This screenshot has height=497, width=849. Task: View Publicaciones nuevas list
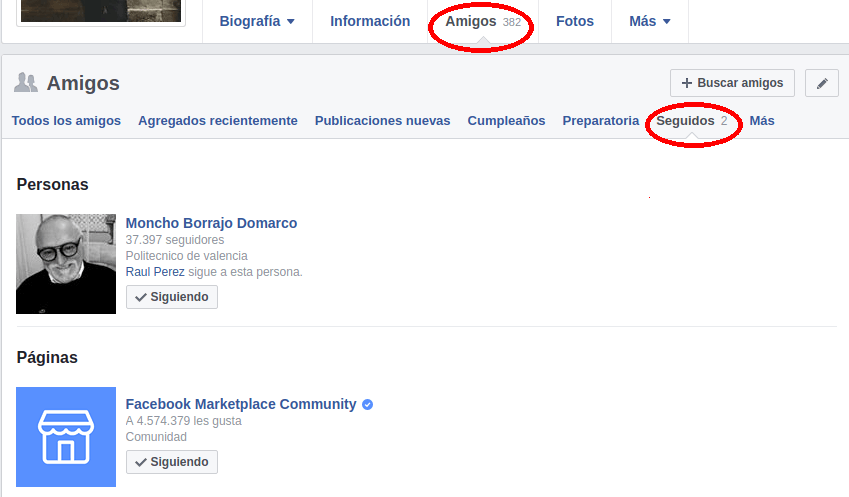382,121
